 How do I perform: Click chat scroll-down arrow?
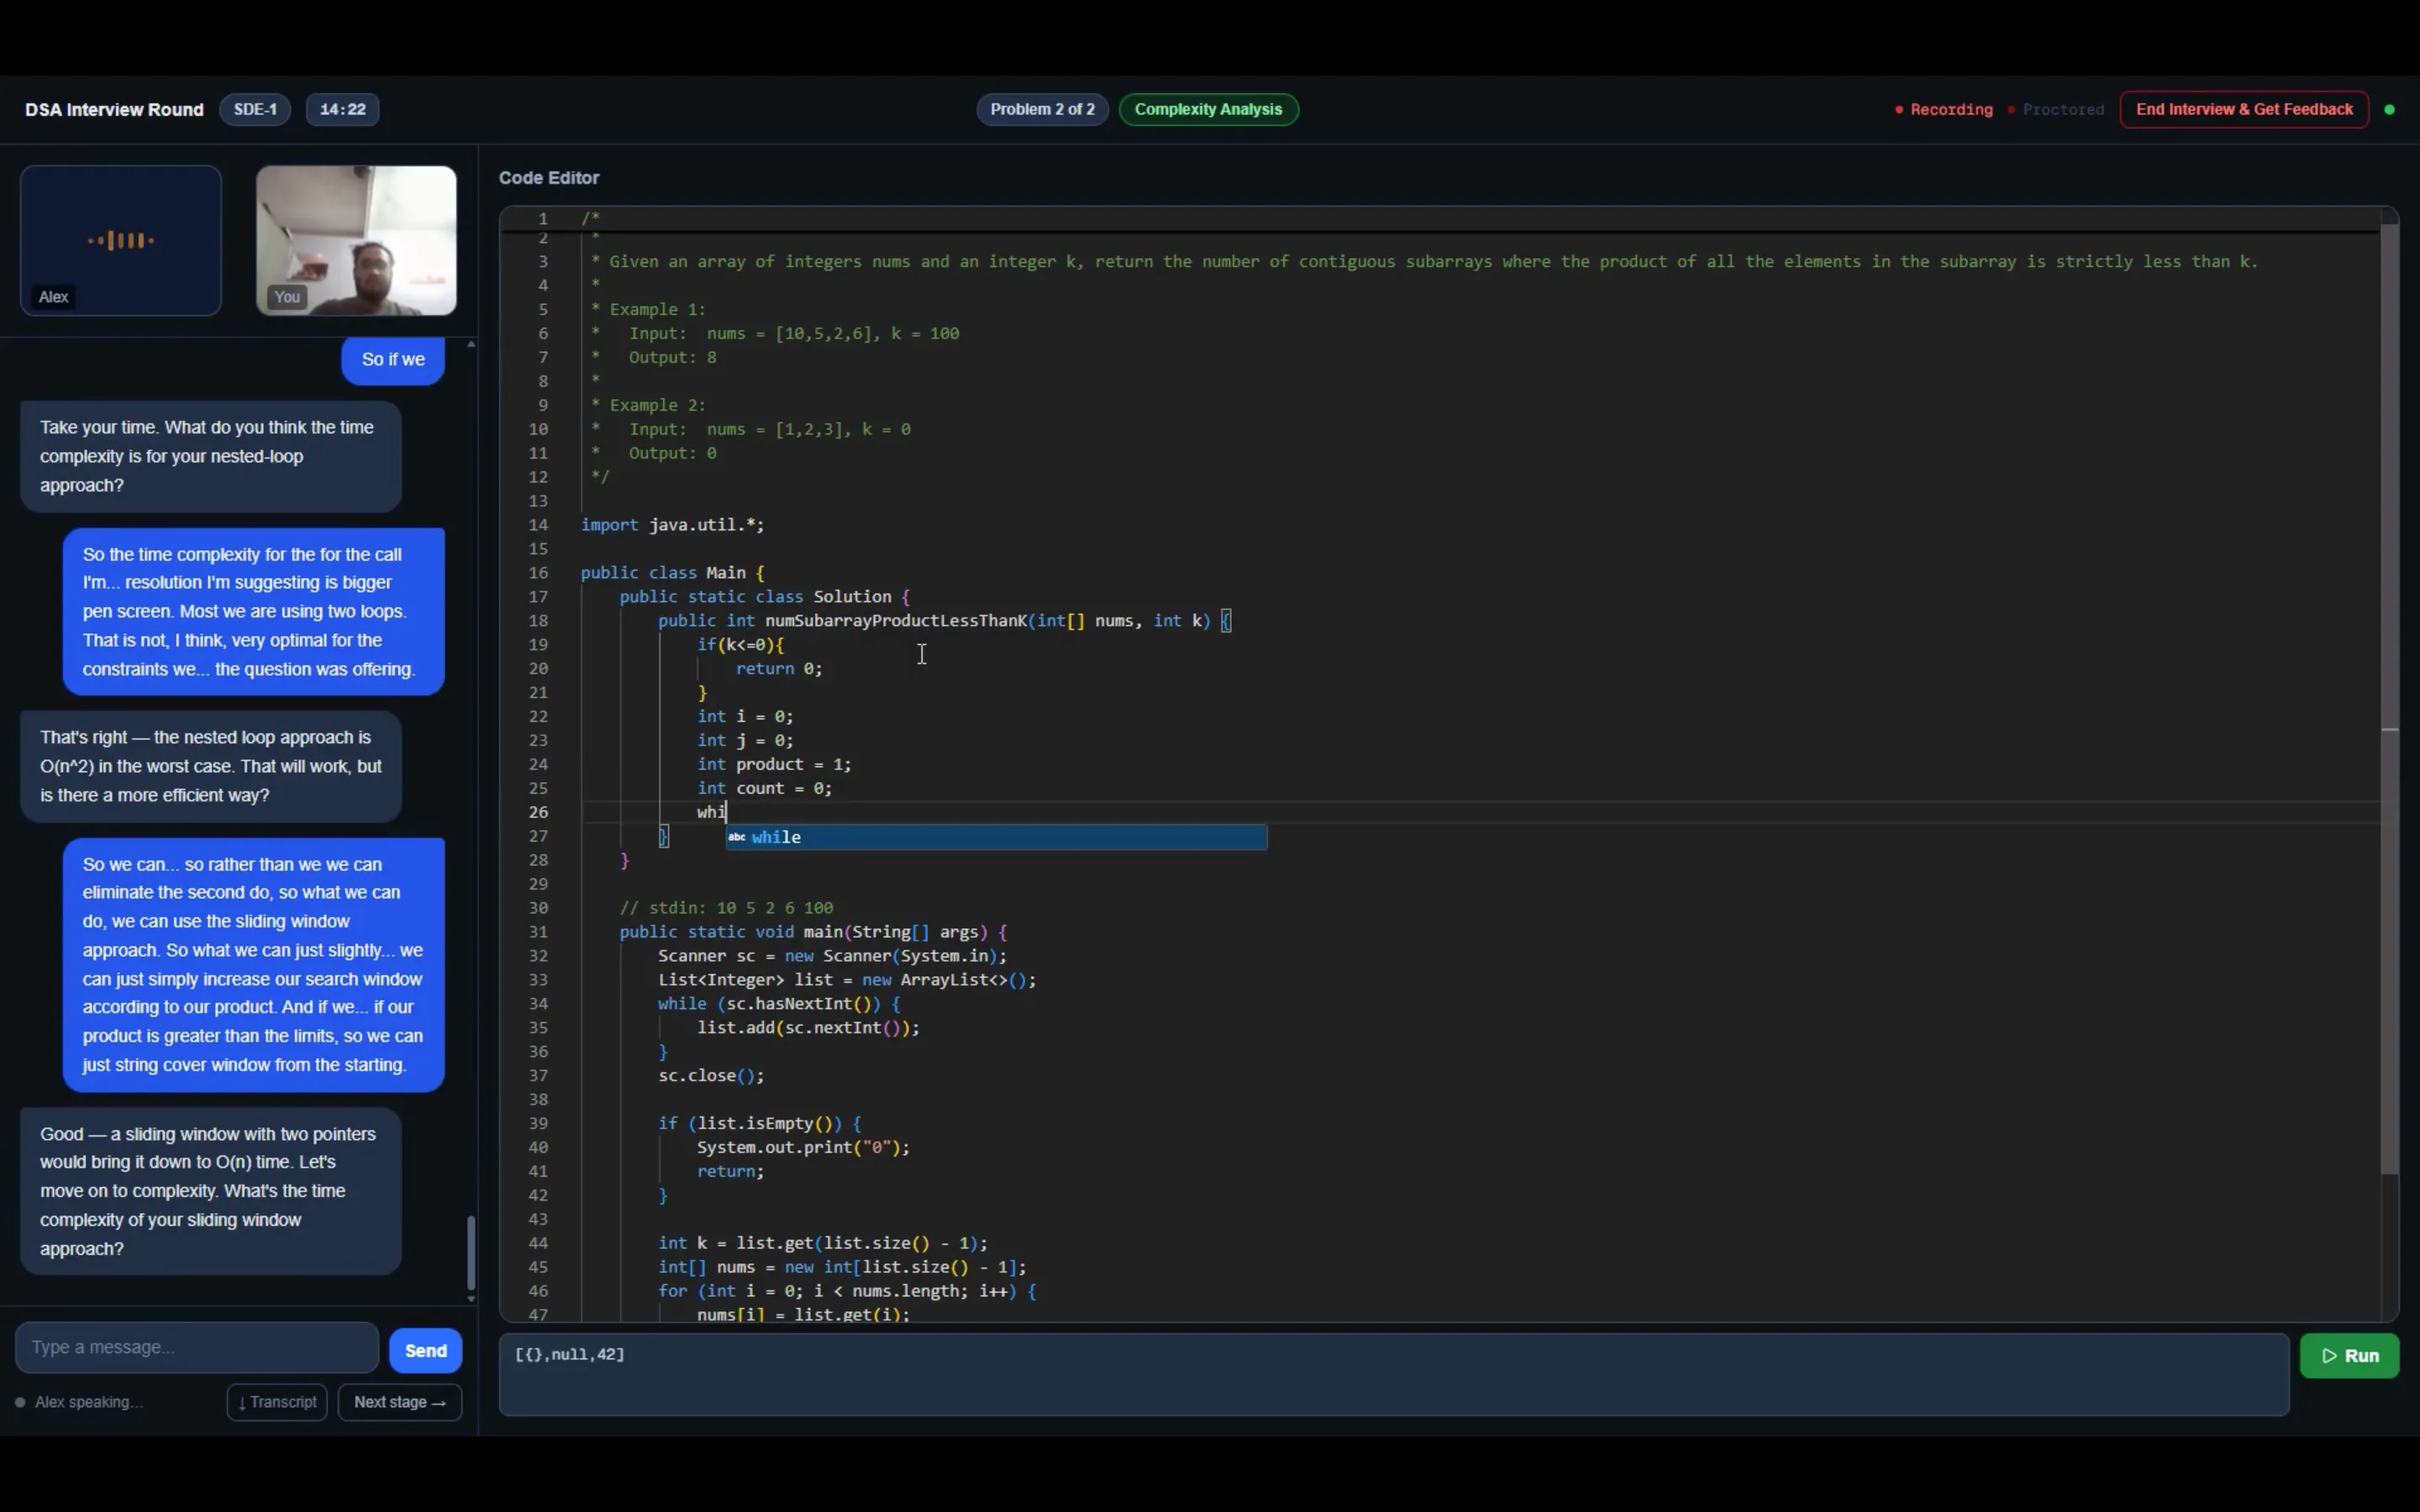(471, 1298)
